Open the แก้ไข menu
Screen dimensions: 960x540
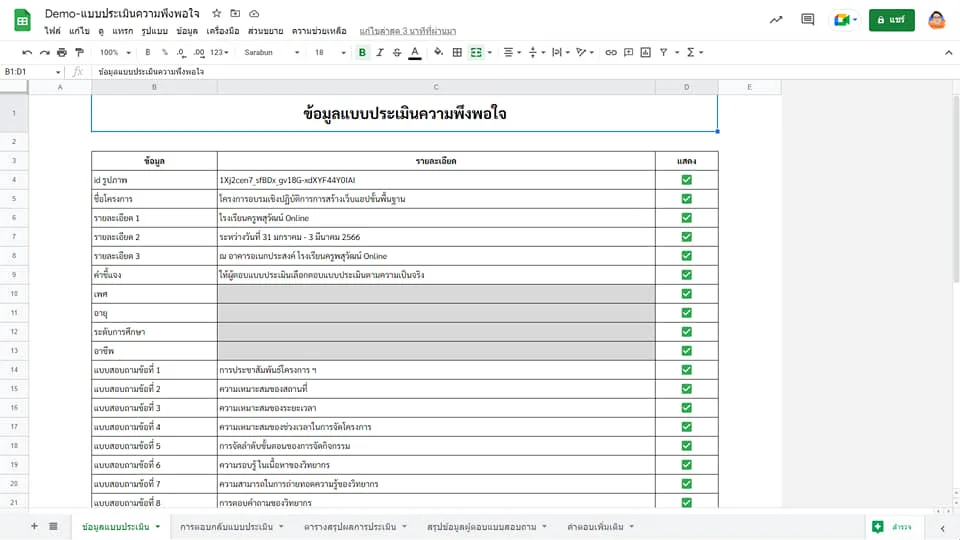click(x=79, y=31)
